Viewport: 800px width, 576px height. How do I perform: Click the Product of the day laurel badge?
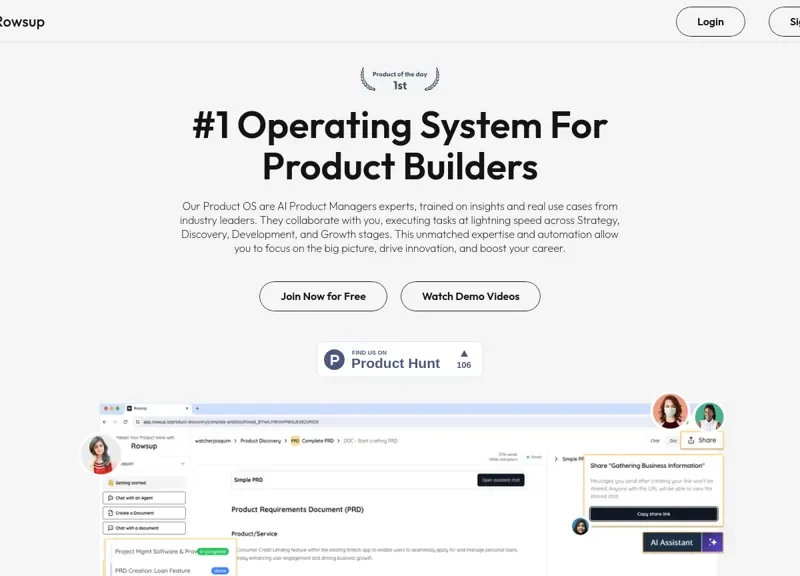pyautogui.click(x=399, y=80)
